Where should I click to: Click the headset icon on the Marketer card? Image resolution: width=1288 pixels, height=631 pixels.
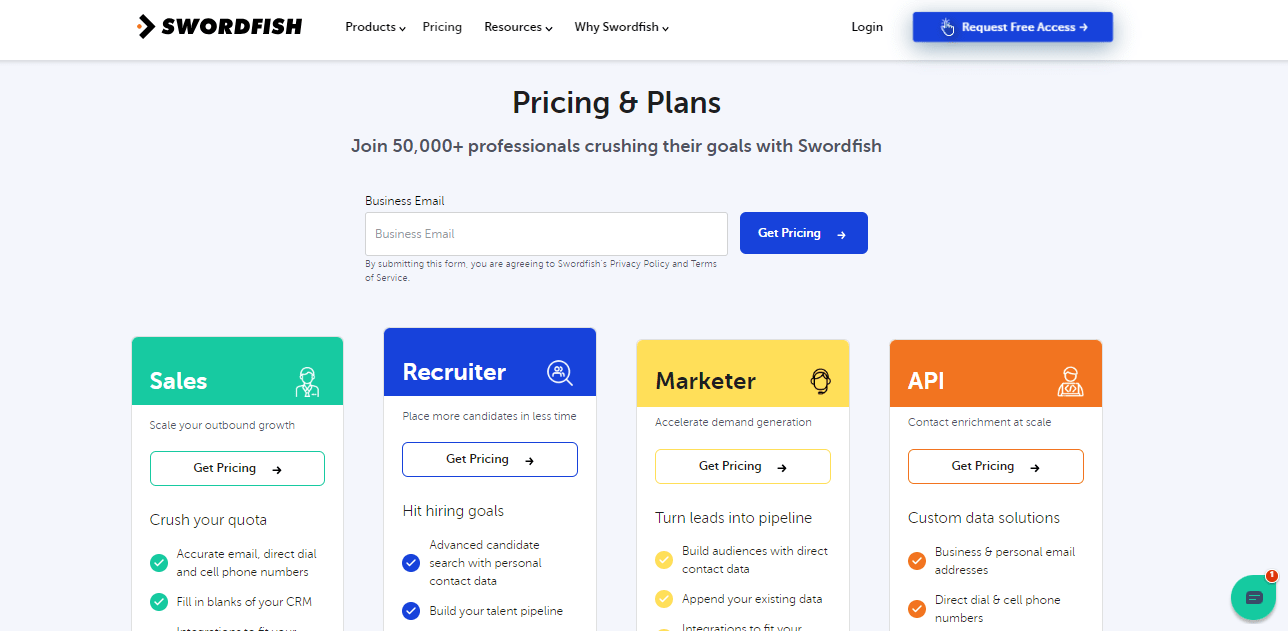tap(819, 380)
